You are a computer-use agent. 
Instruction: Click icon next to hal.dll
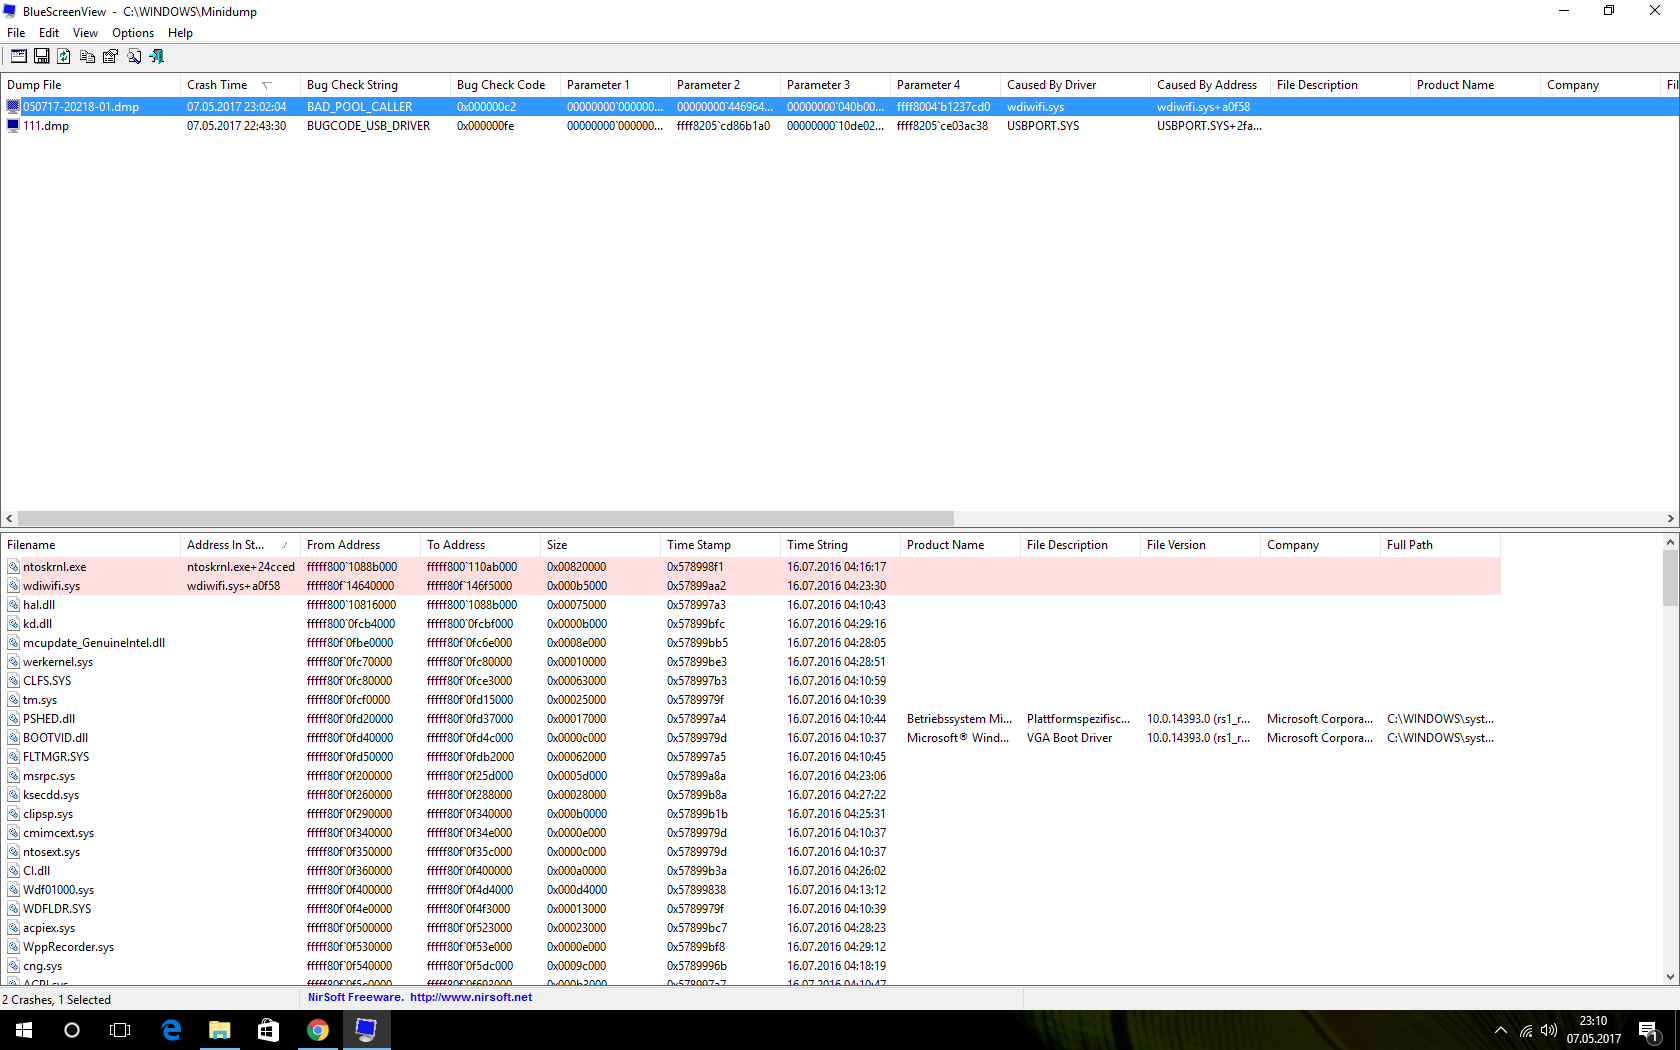[x=13, y=605]
